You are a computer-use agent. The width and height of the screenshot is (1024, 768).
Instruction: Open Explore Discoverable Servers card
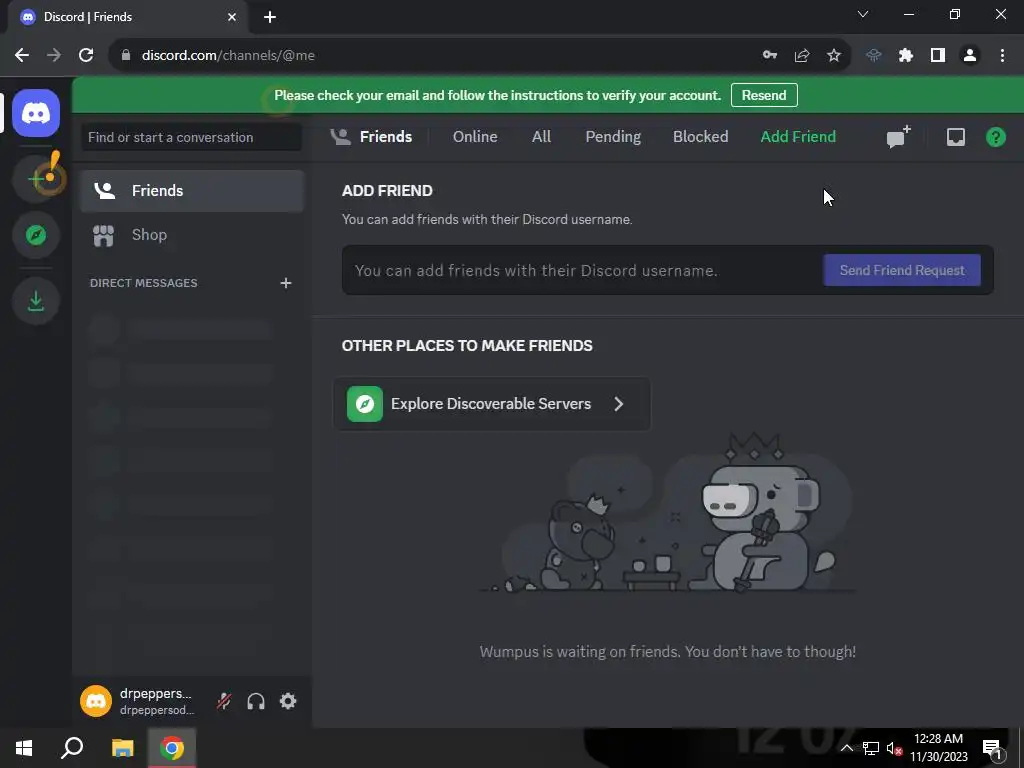pyautogui.click(x=492, y=404)
